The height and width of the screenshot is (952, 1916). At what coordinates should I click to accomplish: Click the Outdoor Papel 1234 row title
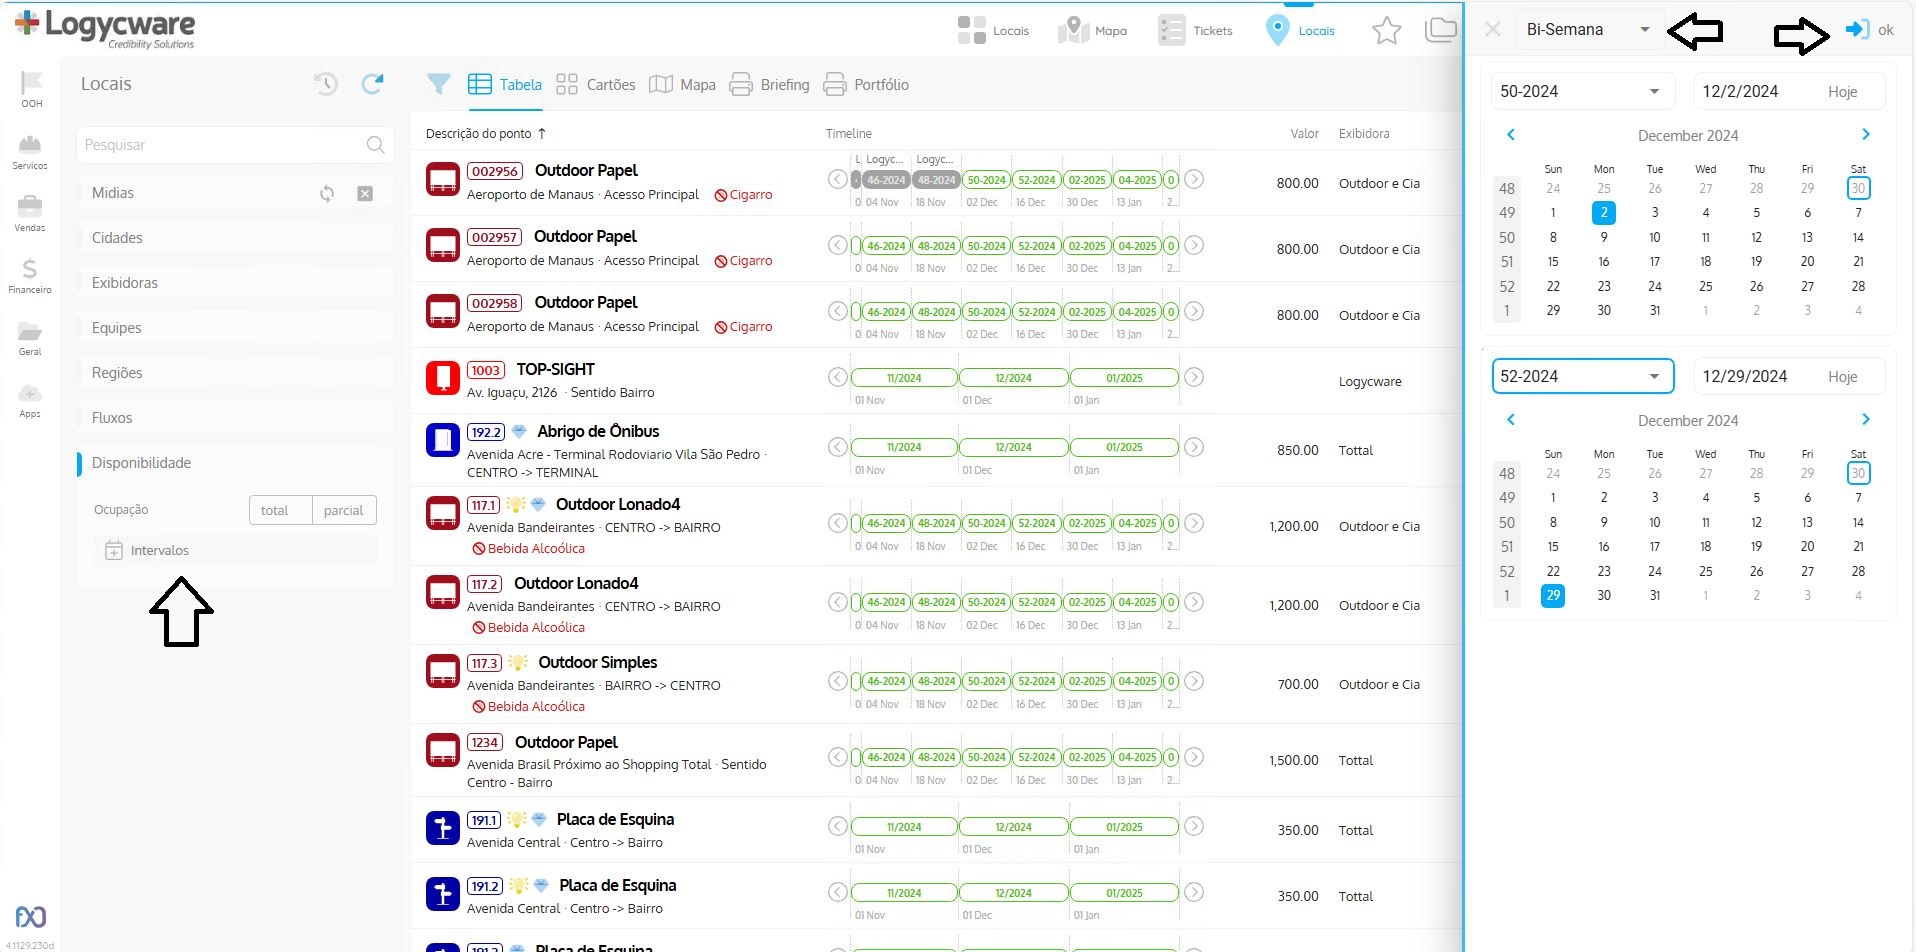566,742
